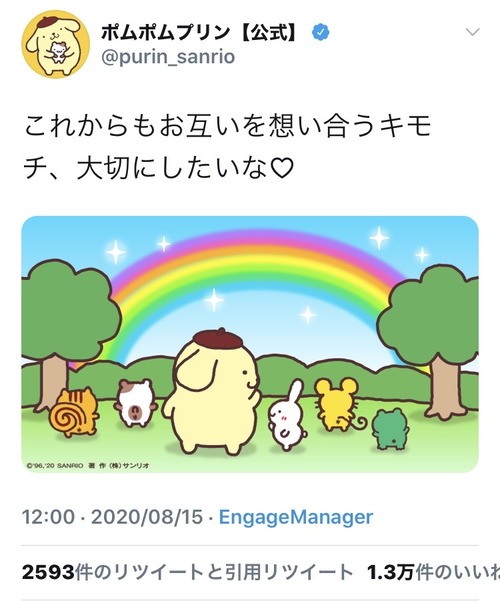This screenshot has width=500, height=601.
Task: Click Pompompurin character in the image
Action: click(212, 391)
